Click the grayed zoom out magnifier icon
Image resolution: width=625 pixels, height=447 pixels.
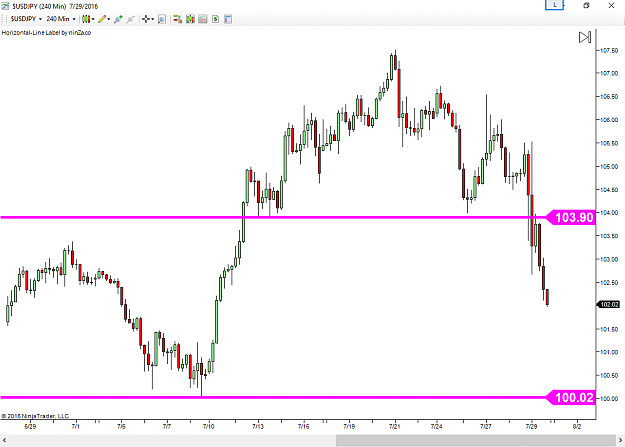(130, 19)
